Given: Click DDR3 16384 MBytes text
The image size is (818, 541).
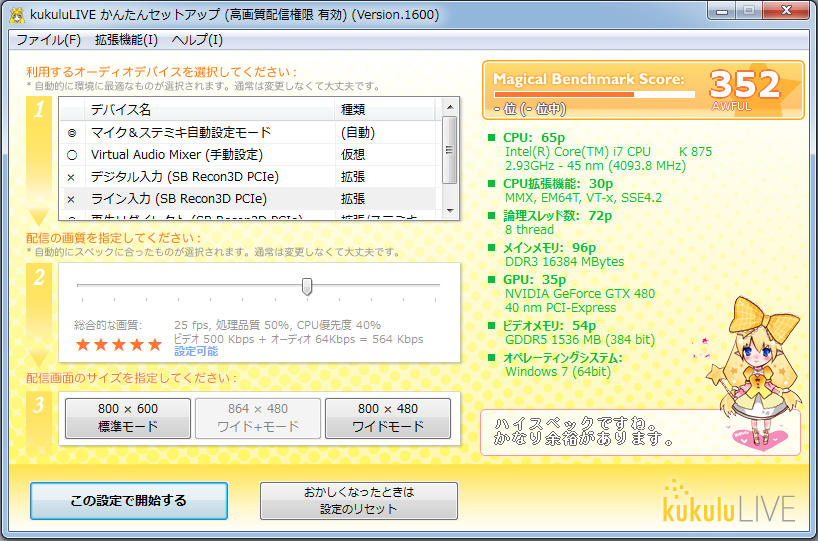Looking at the screenshot, I should [x=564, y=262].
